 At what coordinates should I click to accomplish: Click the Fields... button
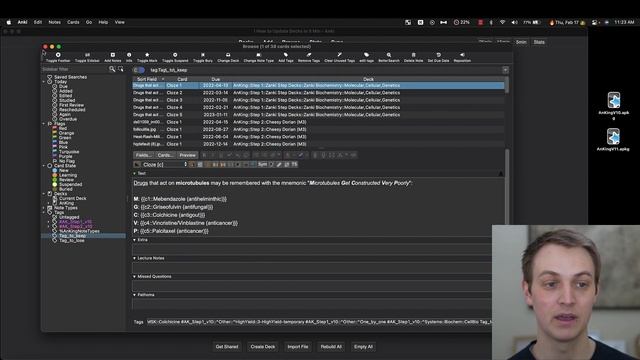(144, 155)
